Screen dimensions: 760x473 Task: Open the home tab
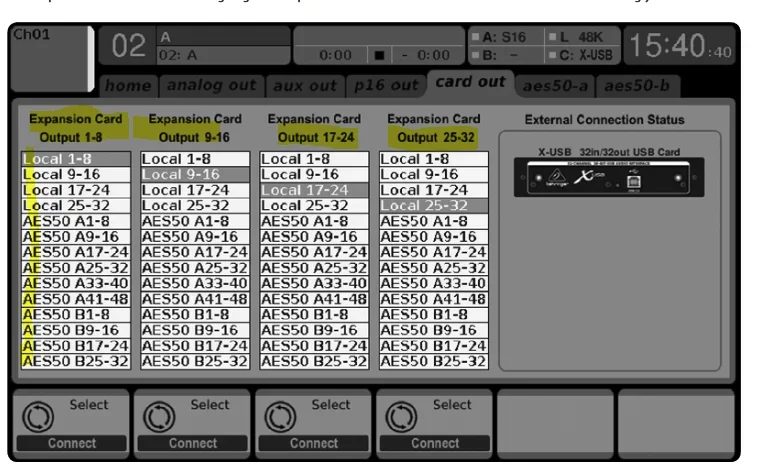[128, 86]
